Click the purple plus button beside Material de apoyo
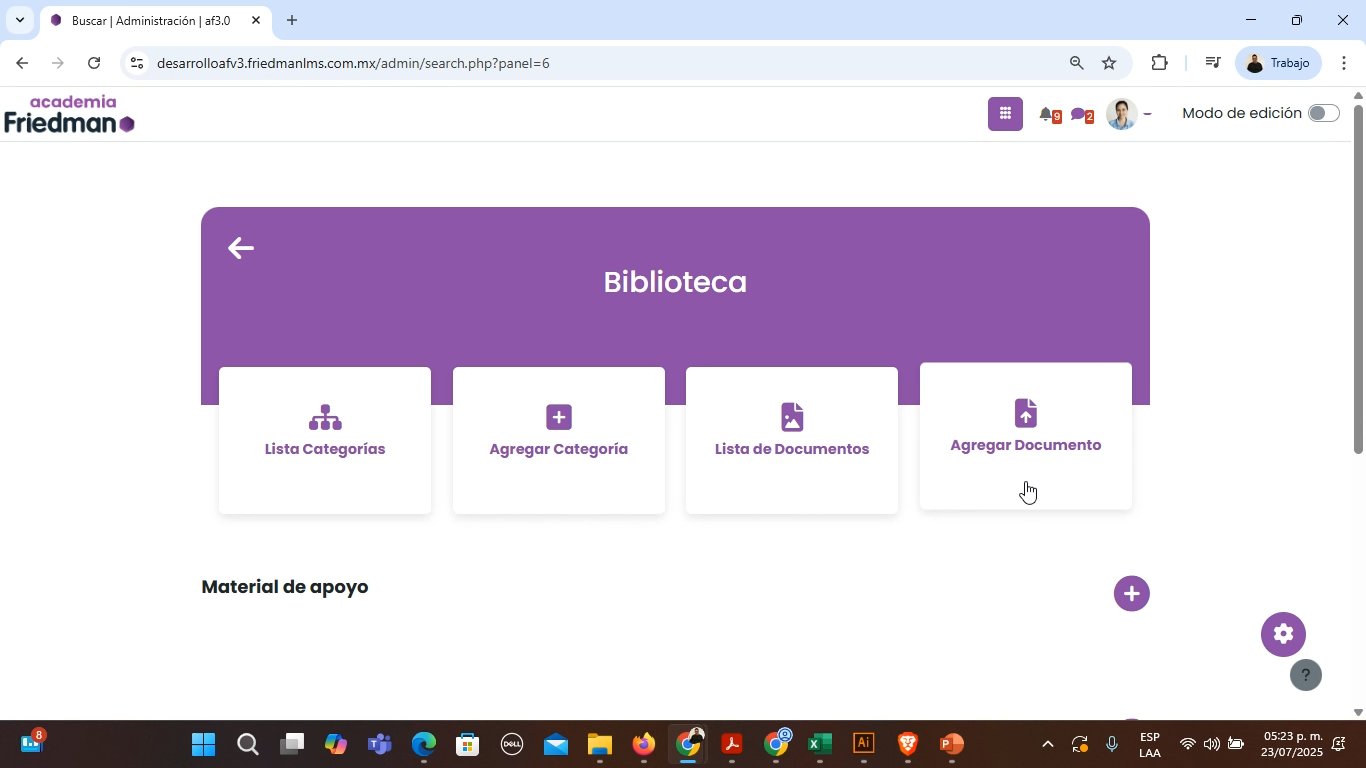This screenshot has width=1366, height=768. coord(1132,593)
